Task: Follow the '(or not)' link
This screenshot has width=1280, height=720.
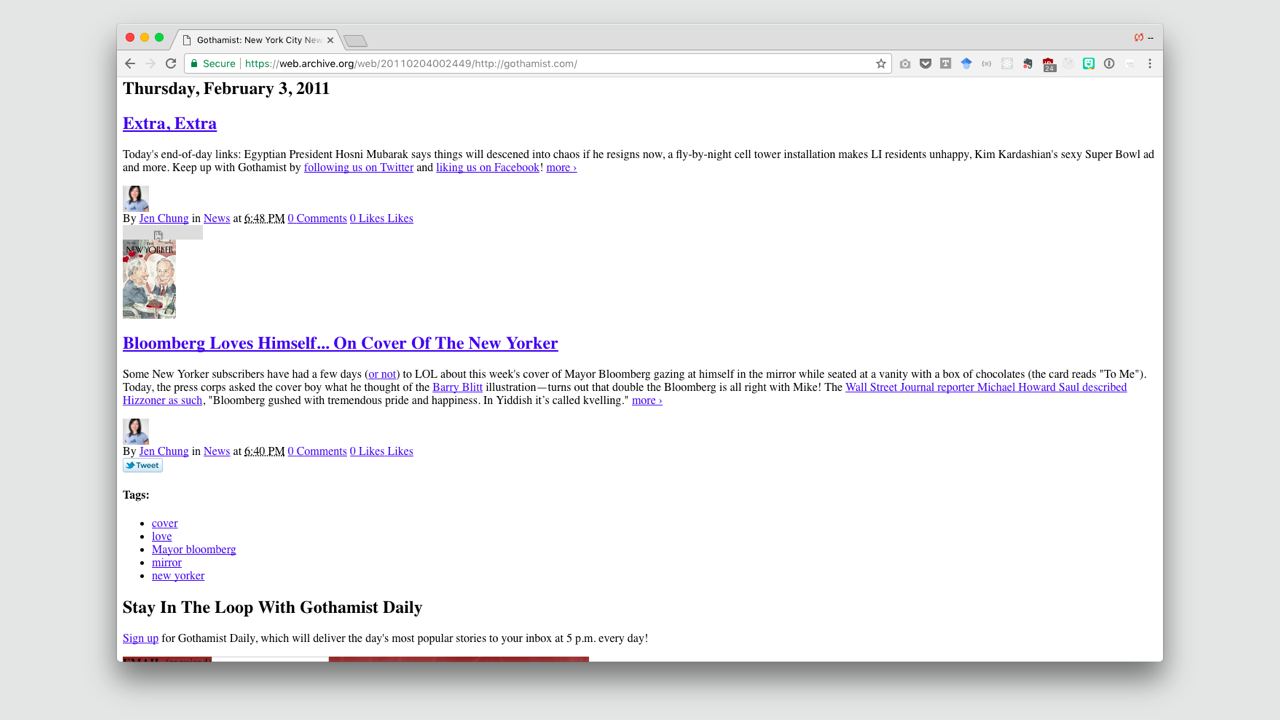Action: click(383, 374)
